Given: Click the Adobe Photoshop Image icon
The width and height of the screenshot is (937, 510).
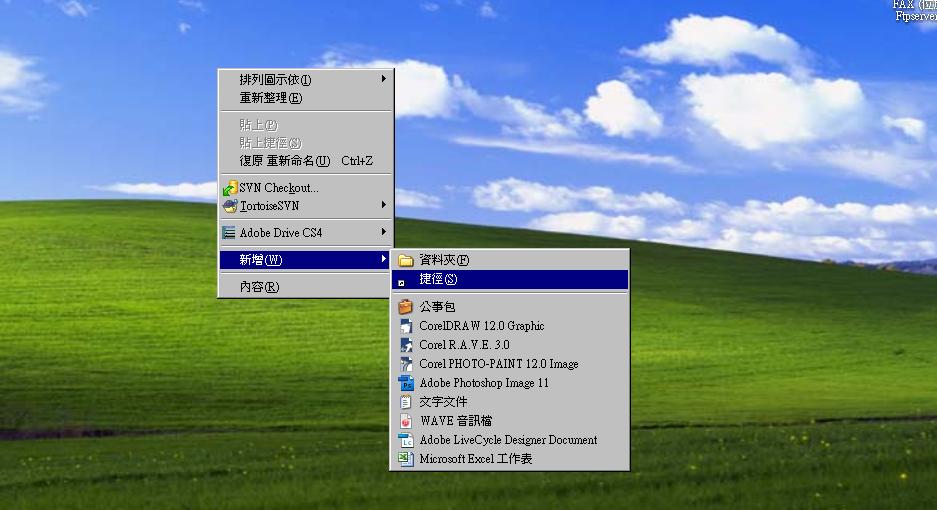Looking at the screenshot, I should 406,383.
